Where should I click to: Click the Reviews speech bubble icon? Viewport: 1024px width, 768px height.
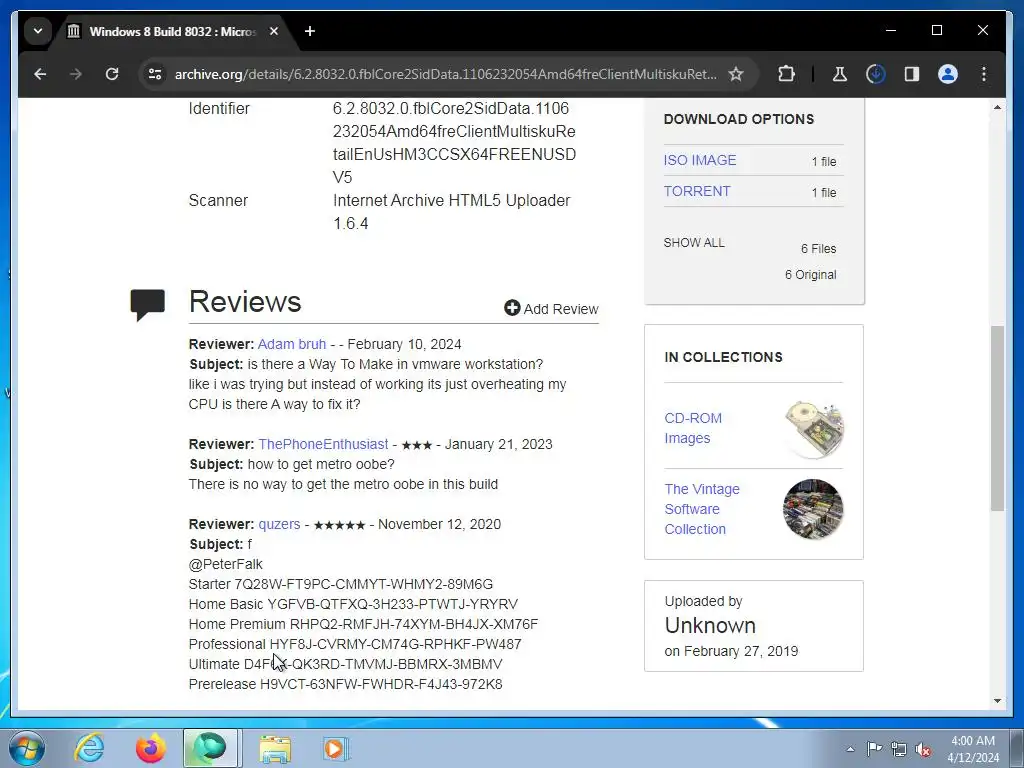[x=148, y=304]
